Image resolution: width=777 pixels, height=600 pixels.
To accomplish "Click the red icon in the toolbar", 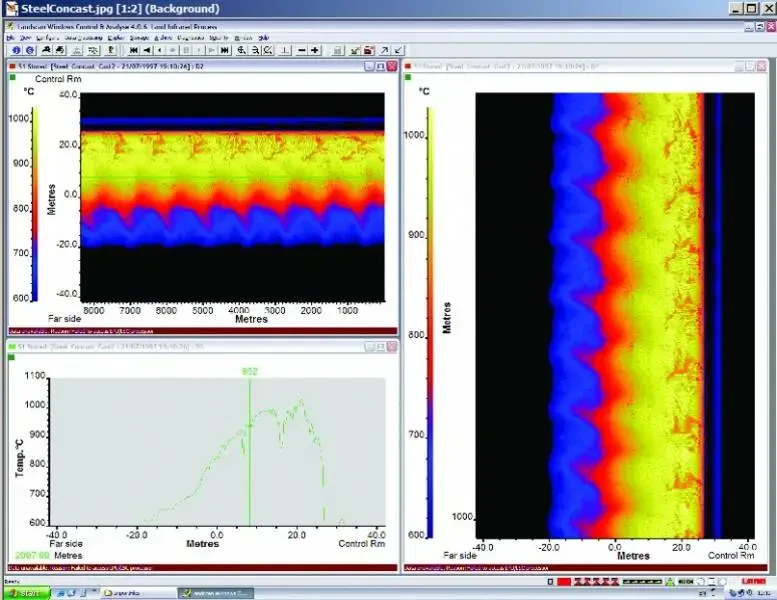I will coord(370,49).
